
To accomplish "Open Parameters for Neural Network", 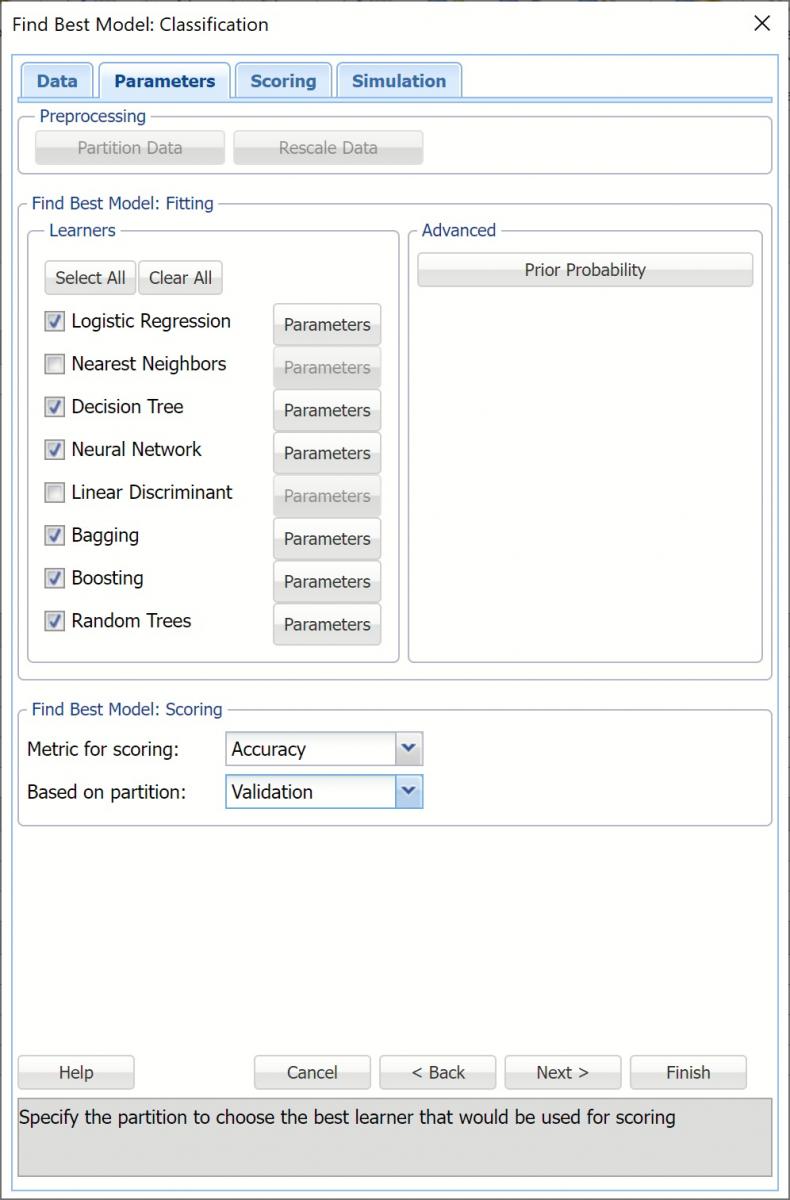I will coord(327,453).
